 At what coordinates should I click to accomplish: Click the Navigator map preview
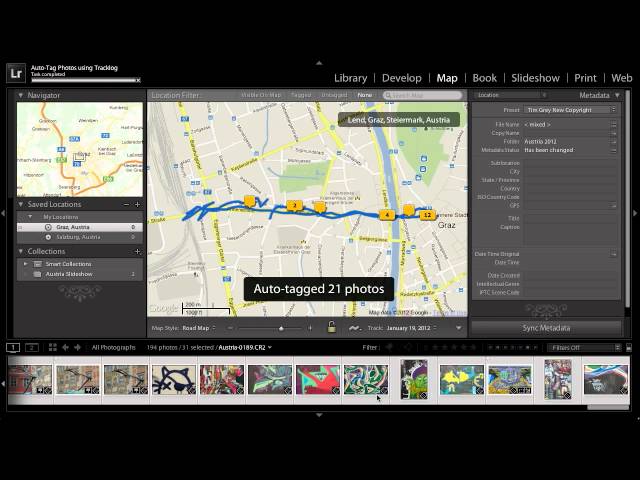pyautogui.click(x=80, y=149)
